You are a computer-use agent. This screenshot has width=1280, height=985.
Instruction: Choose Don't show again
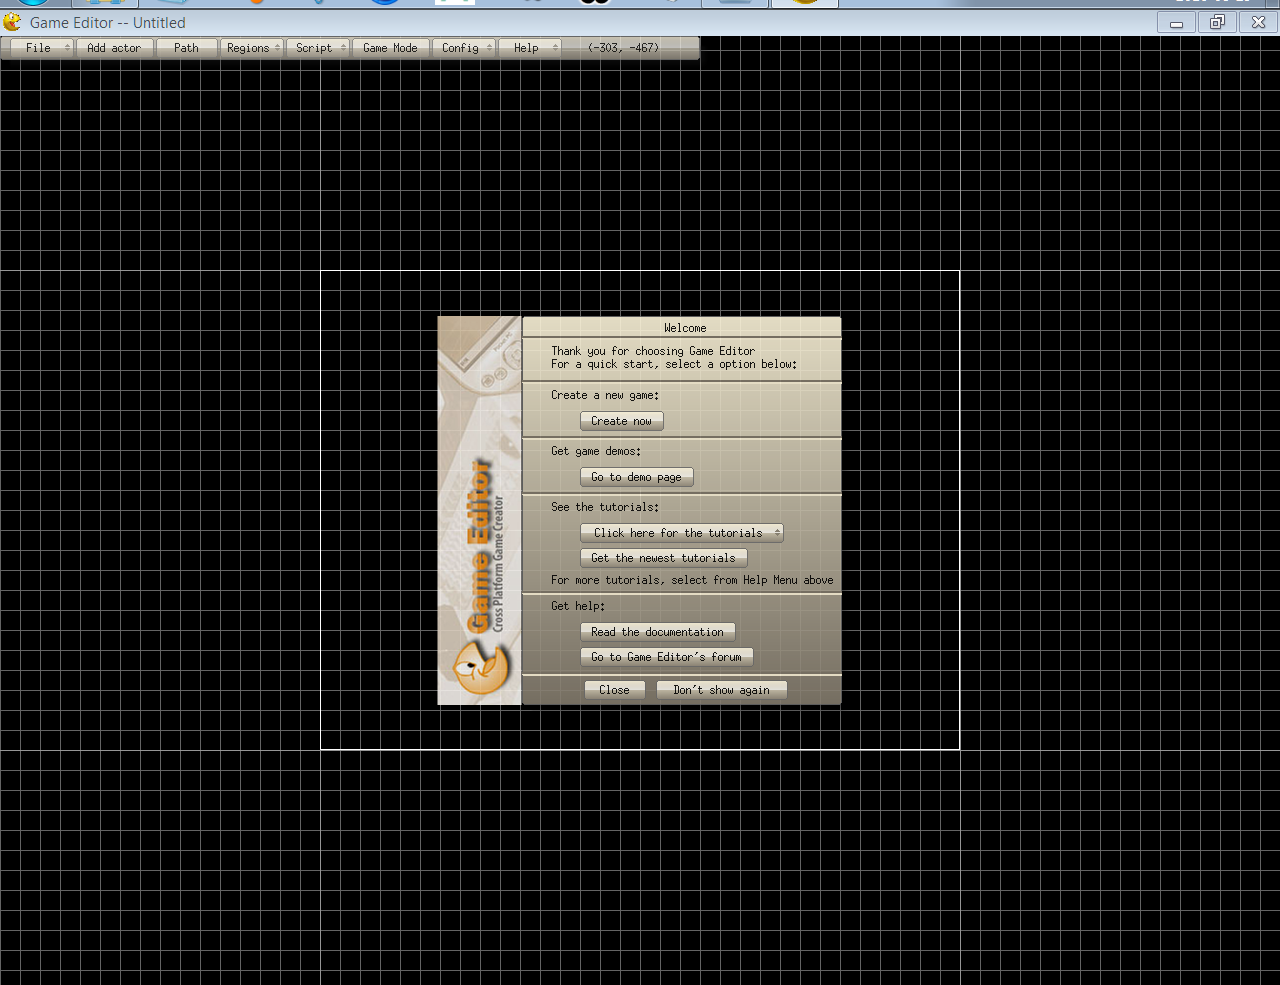721,690
